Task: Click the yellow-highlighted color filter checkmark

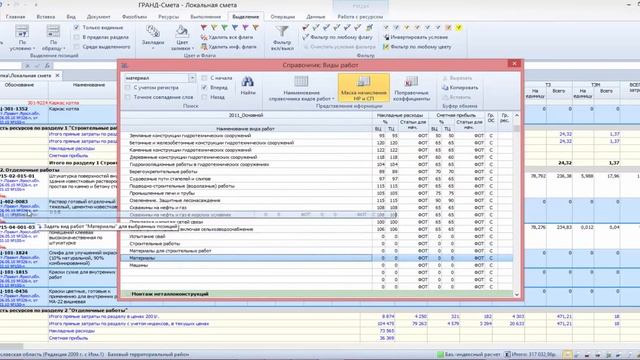Action: pos(459,28)
